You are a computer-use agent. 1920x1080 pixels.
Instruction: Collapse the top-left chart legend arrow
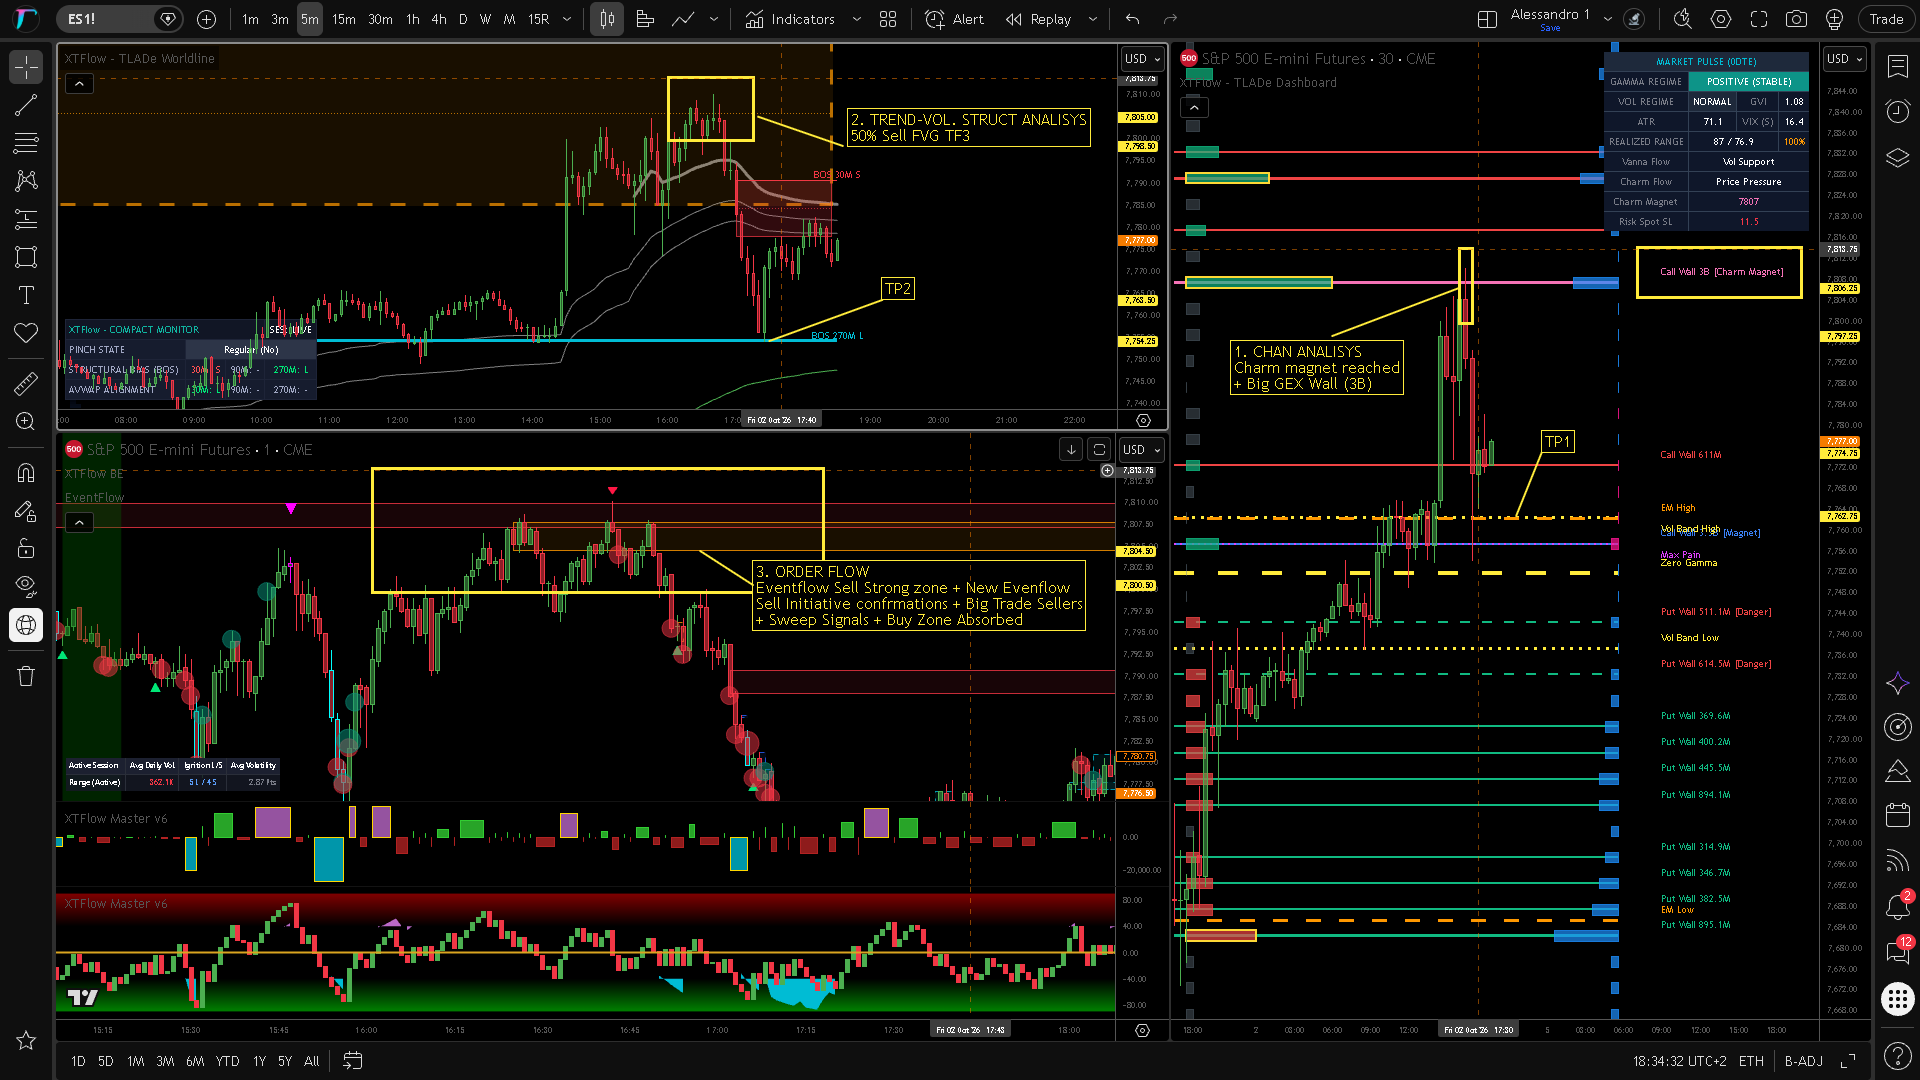pos(79,84)
